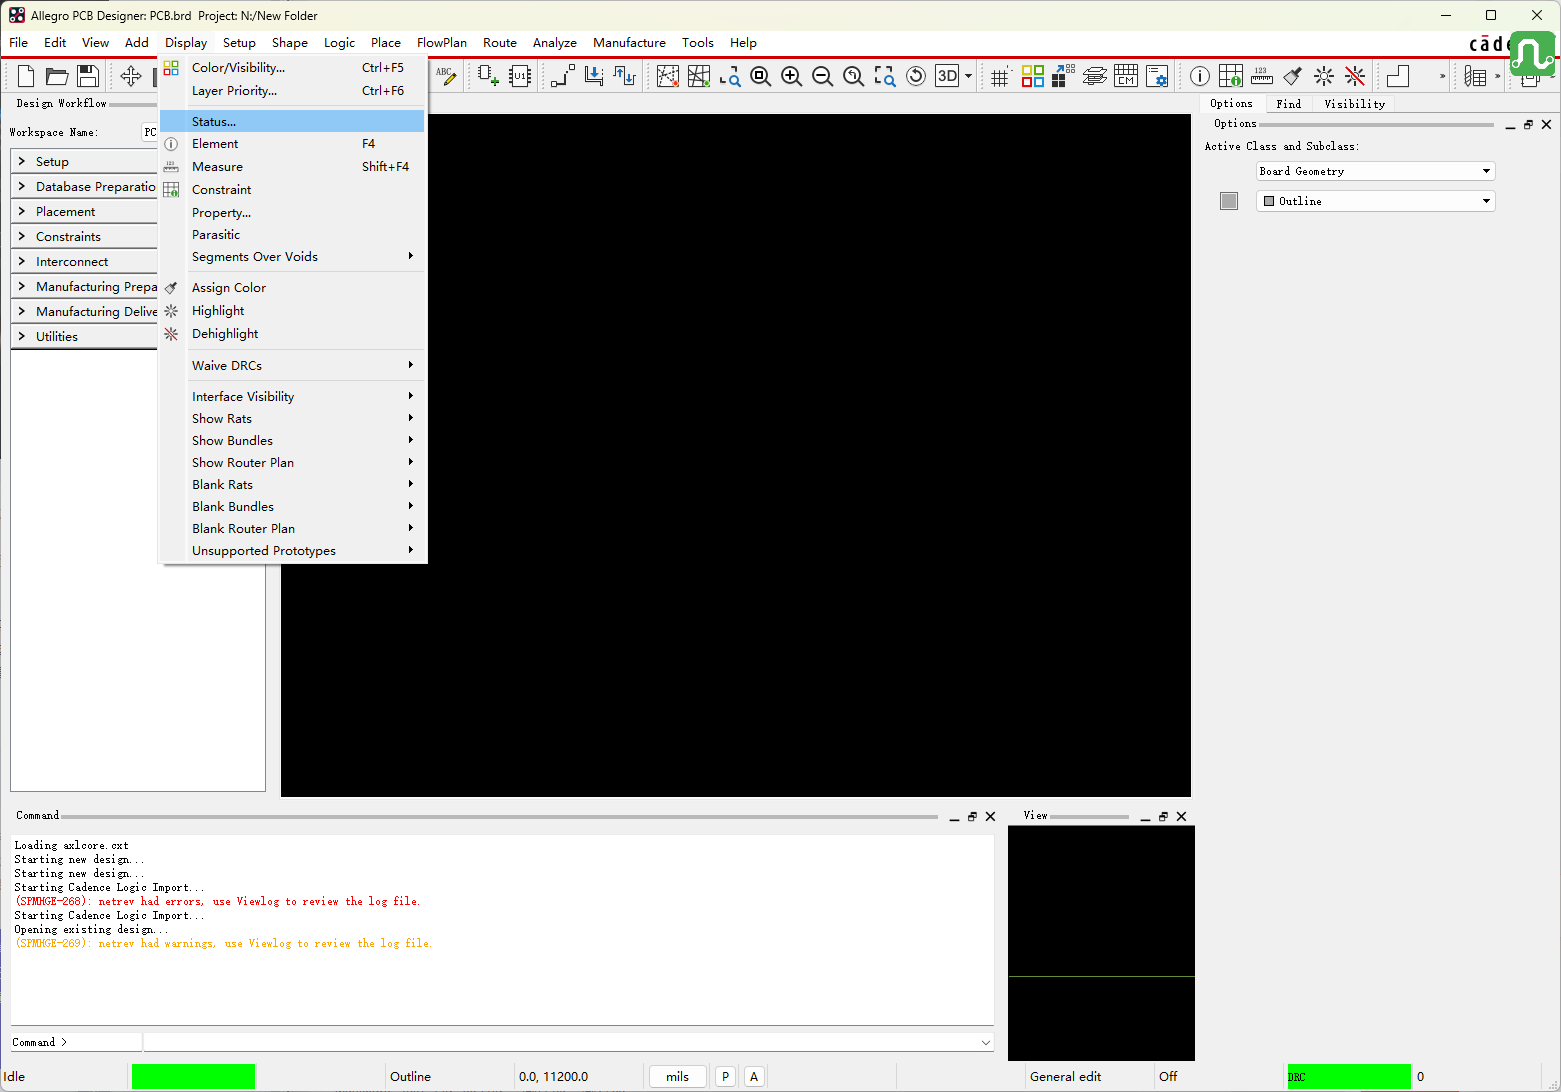The width and height of the screenshot is (1561, 1092).
Task: Switch to the Visibility tab
Action: [x=1354, y=104]
